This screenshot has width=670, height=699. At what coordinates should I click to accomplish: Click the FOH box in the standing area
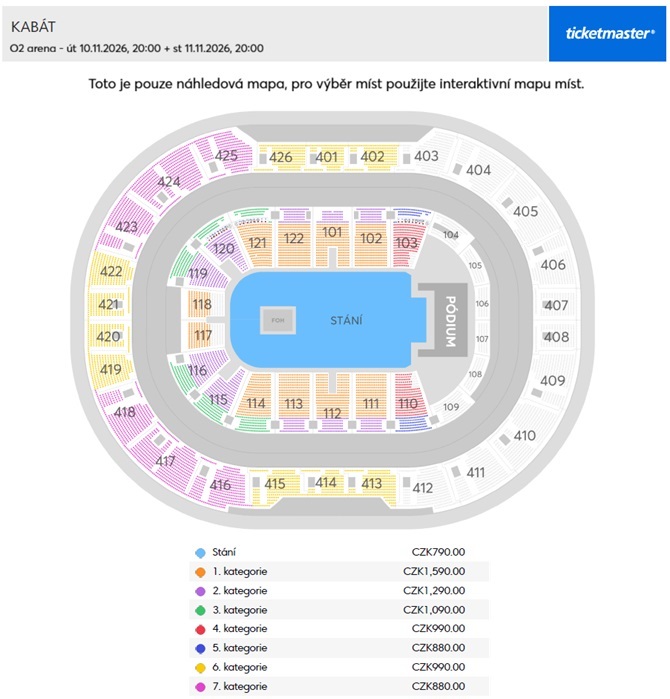pos(276,320)
